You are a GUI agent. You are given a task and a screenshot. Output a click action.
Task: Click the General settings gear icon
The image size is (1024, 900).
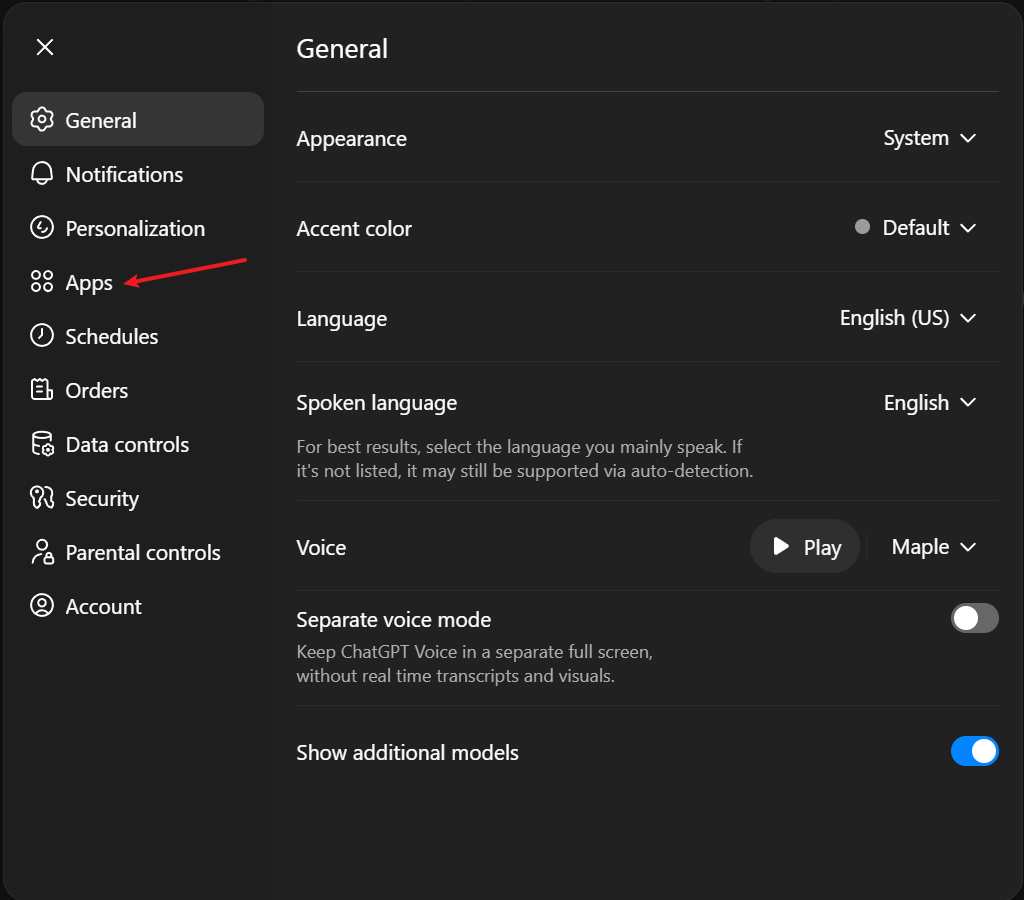[x=41, y=119]
